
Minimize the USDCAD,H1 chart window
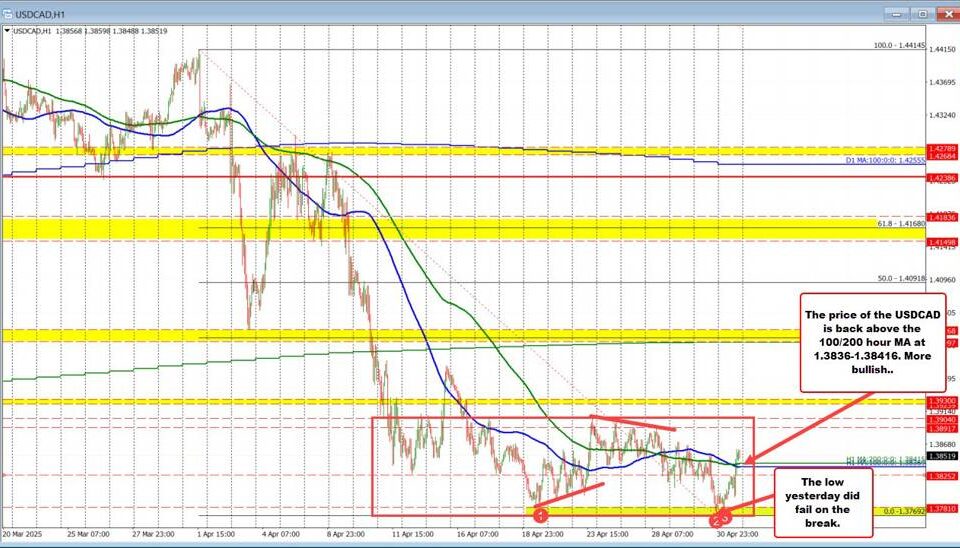tap(897, 13)
